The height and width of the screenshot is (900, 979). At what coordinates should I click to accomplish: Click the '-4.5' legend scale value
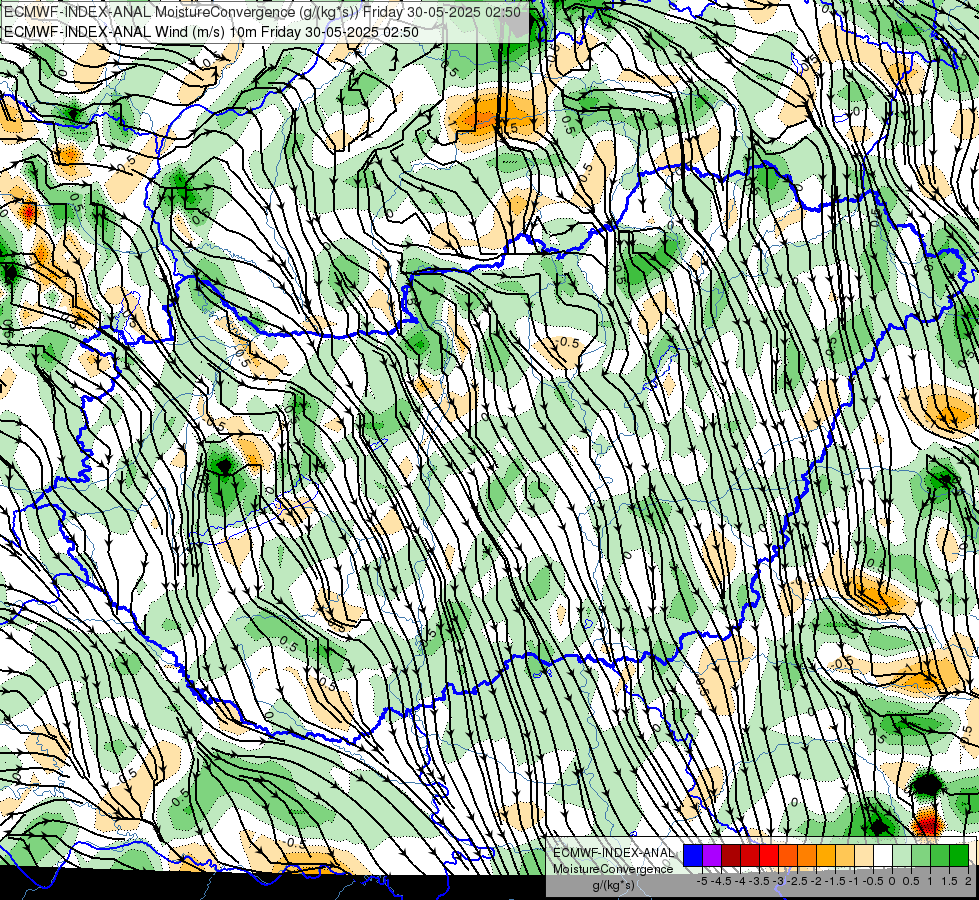click(x=721, y=881)
